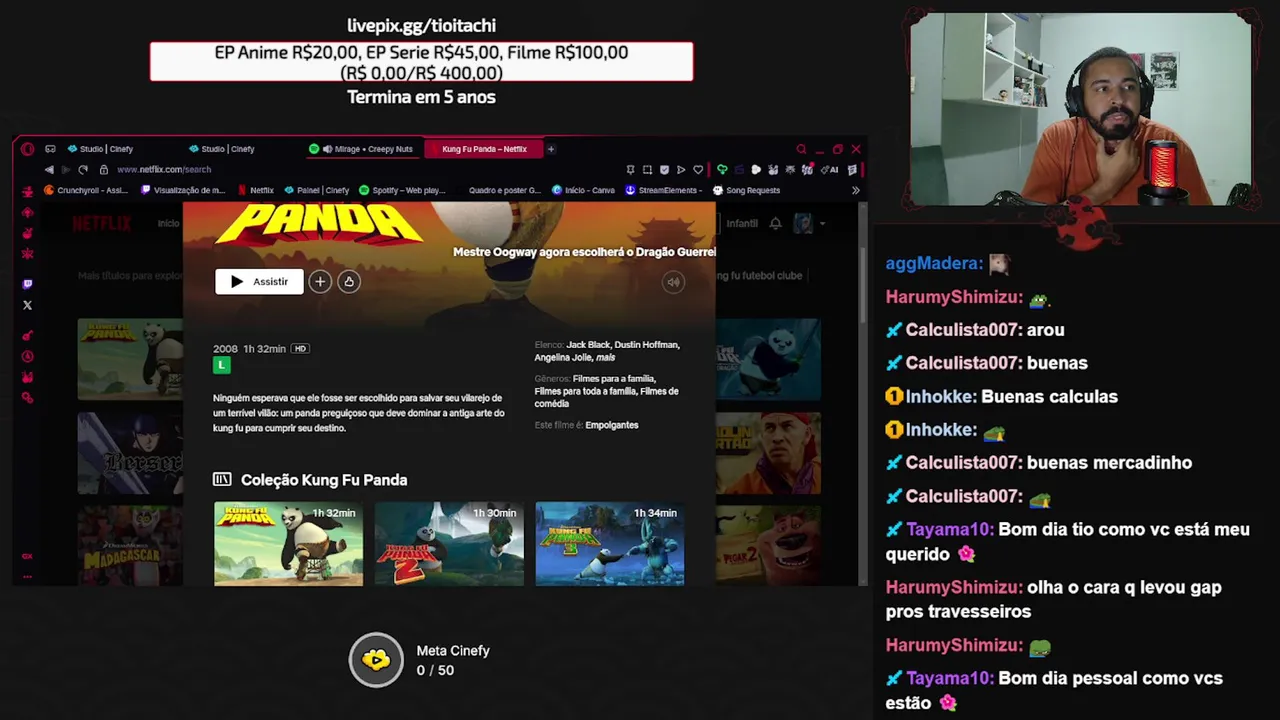Click the Netflix logo behind the dialog
This screenshot has height=720, width=1280.
[x=101, y=223]
